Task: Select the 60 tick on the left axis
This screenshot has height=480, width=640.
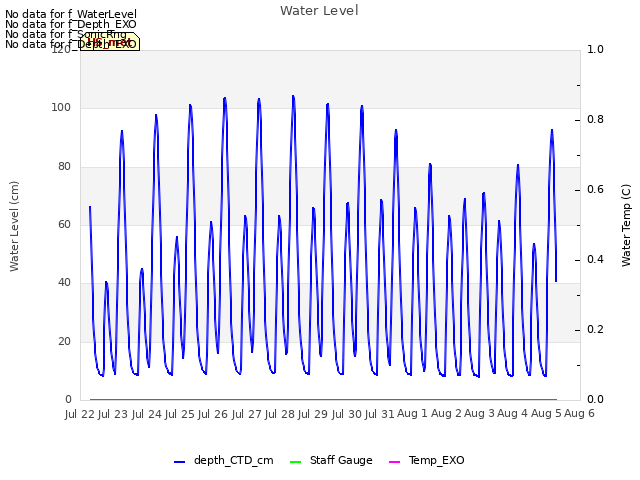Action: [x=64, y=224]
